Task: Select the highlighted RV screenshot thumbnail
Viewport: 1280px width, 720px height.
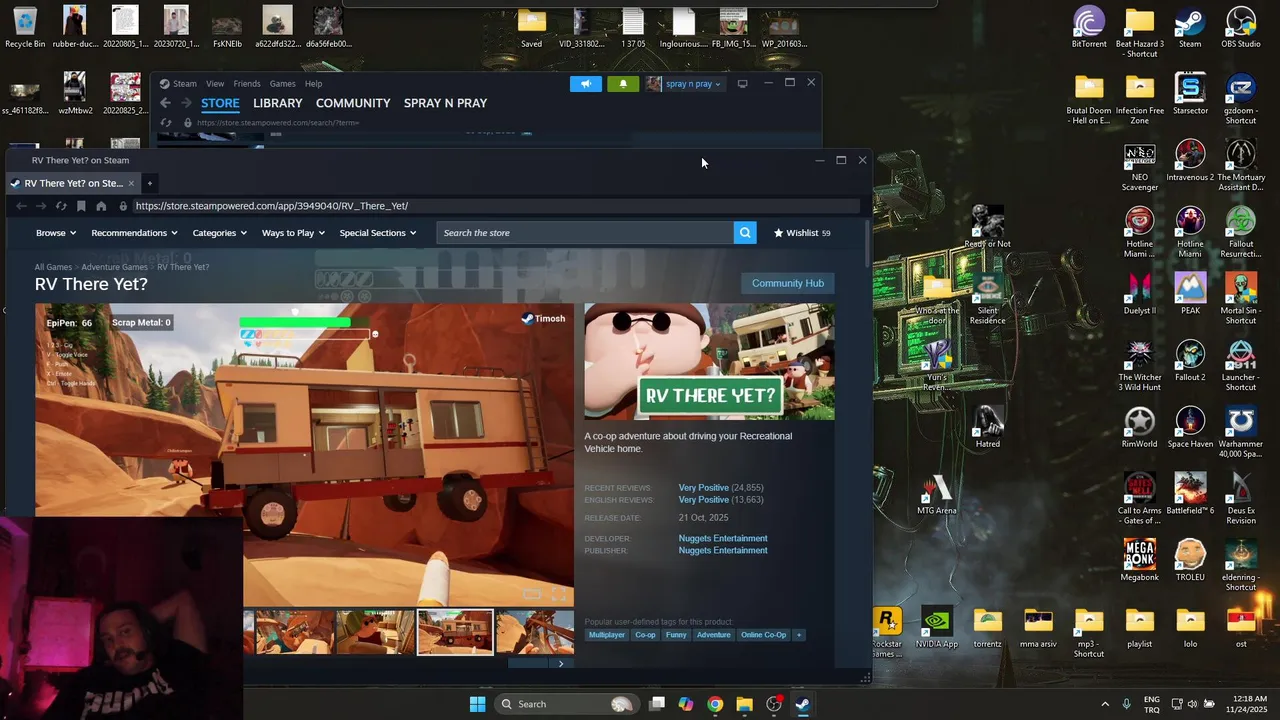Action: click(x=455, y=632)
